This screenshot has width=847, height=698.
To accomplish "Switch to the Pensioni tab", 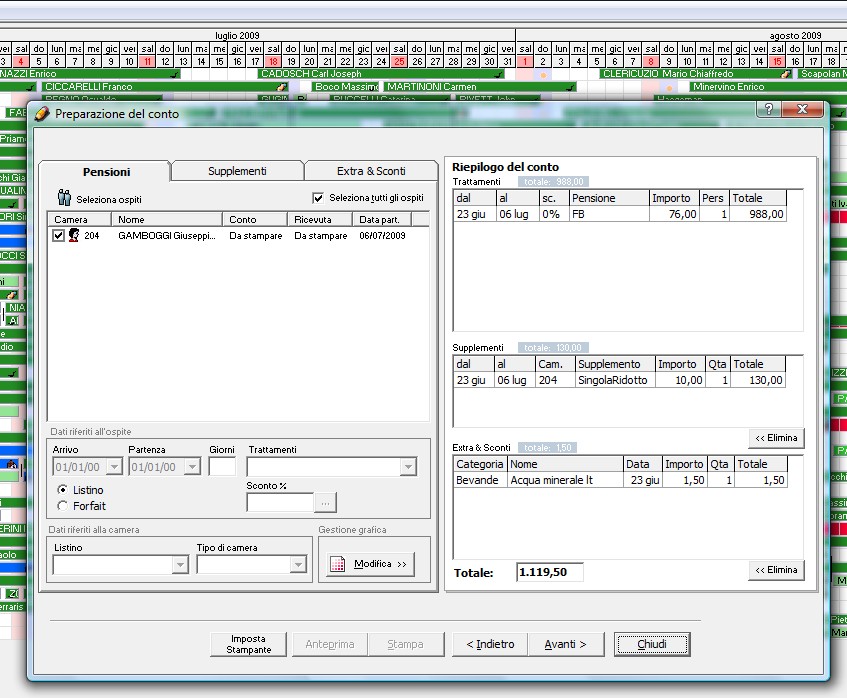I will 106,172.
